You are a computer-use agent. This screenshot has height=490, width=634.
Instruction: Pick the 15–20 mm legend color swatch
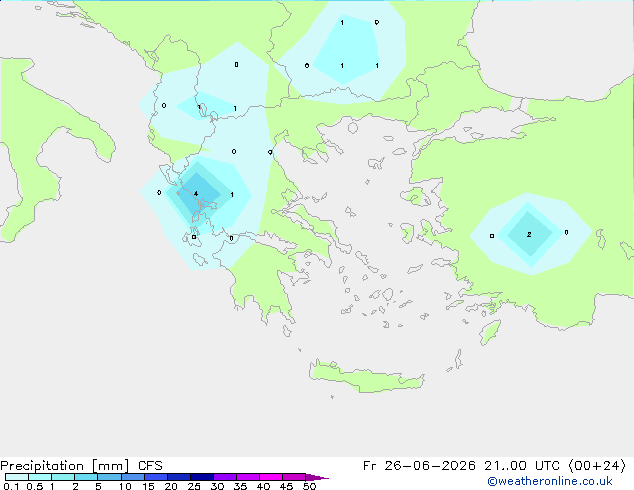pos(155,477)
